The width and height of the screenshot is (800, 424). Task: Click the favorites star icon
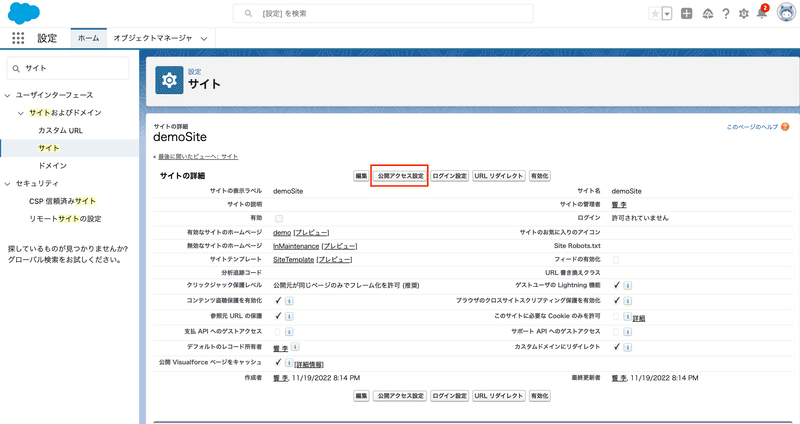tap(655, 14)
